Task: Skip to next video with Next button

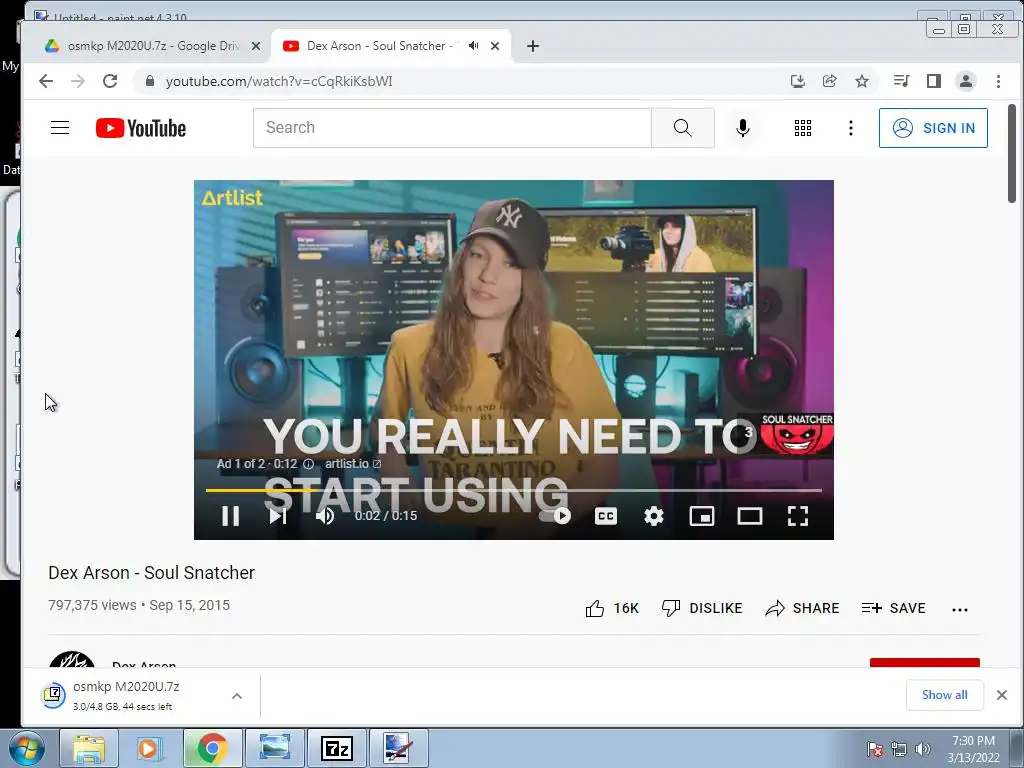Action: [x=278, y=516]
